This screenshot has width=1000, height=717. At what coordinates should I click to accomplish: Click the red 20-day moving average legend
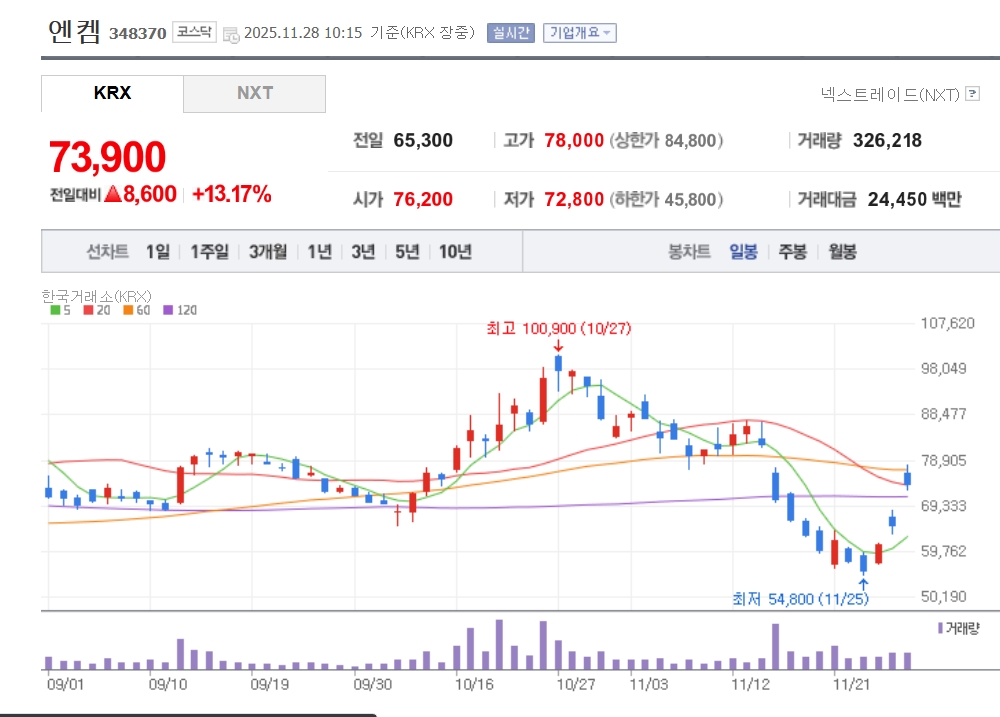click(x=97, y=310)
